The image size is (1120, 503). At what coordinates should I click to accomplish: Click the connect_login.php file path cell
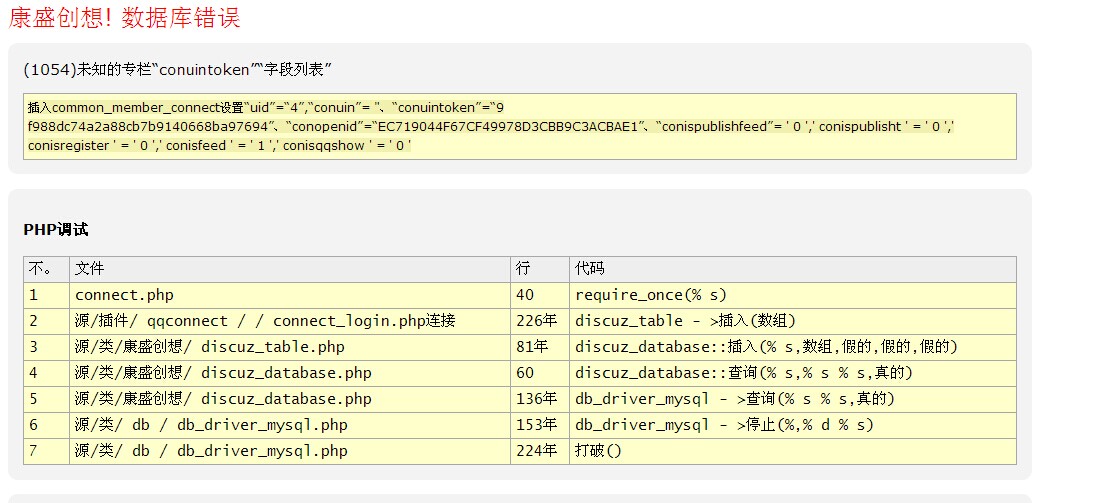click(265, 321)
